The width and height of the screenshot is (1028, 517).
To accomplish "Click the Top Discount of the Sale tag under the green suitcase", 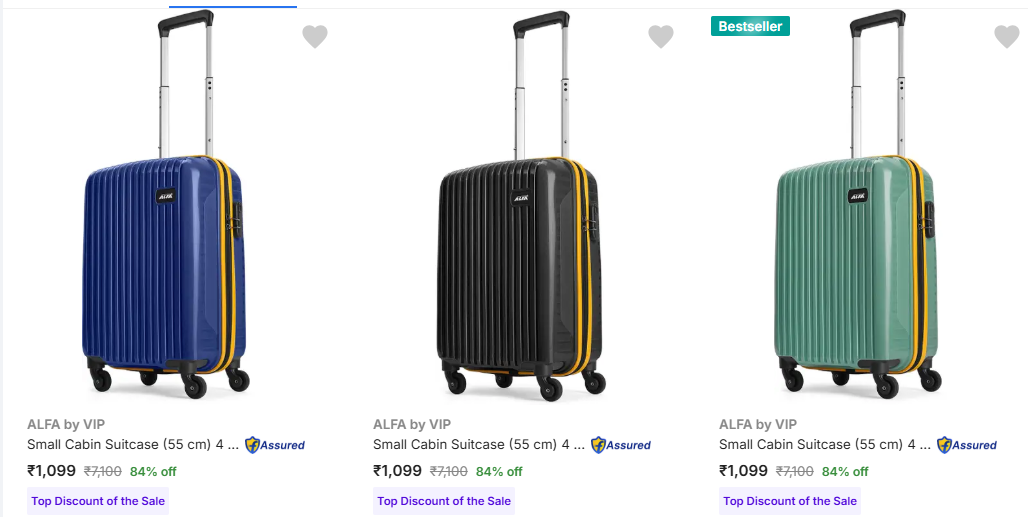I will pos(790,501).
